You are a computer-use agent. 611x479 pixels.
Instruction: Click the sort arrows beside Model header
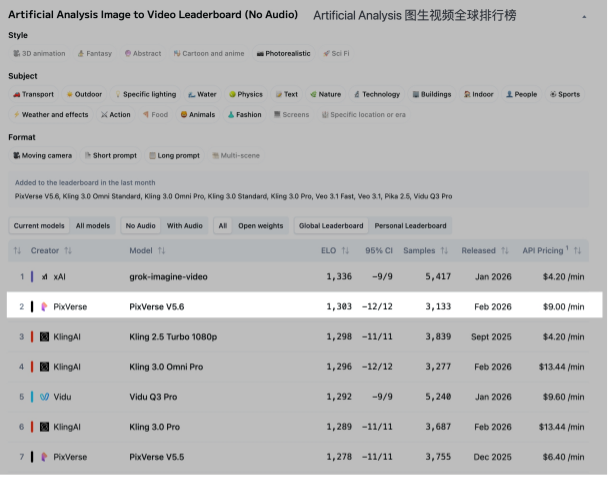click(161, 250)
